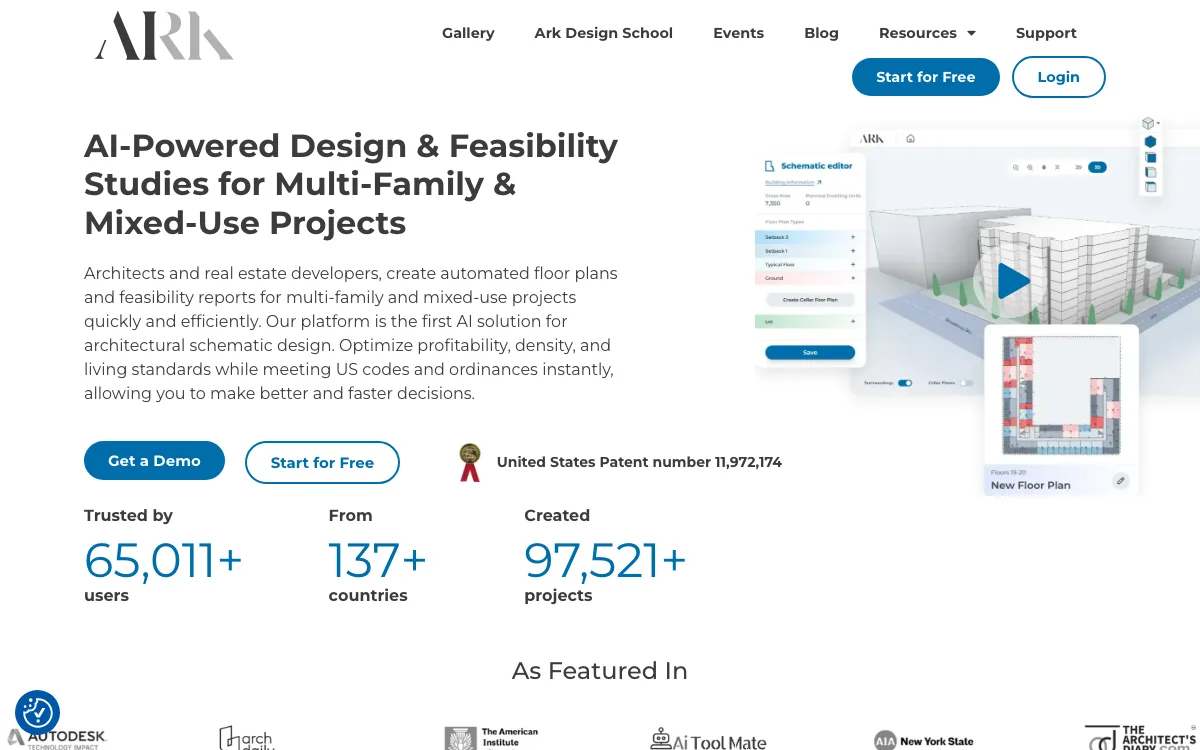The width and height of the screenshot is (1200, 750).
Task: Click the Get a Demo button
Action: pyautogui.click(x=154, y=461)
